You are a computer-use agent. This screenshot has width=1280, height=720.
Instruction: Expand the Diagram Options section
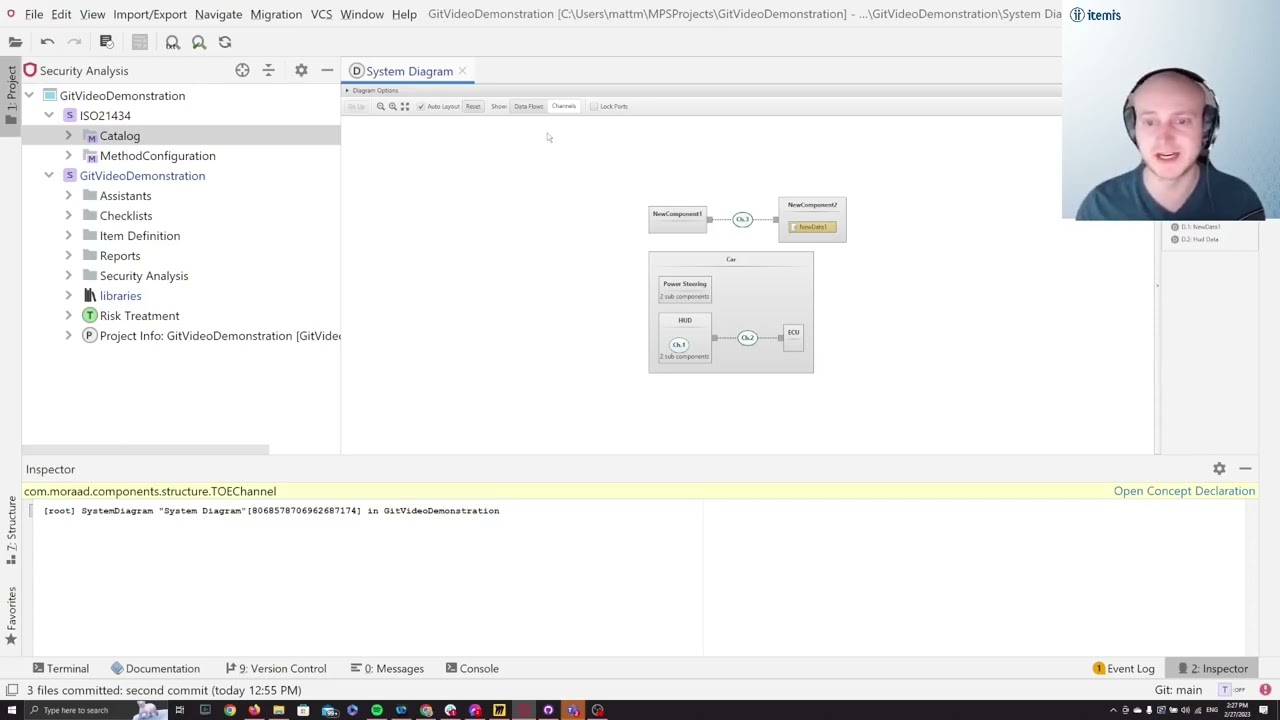[x=347, y=90]
